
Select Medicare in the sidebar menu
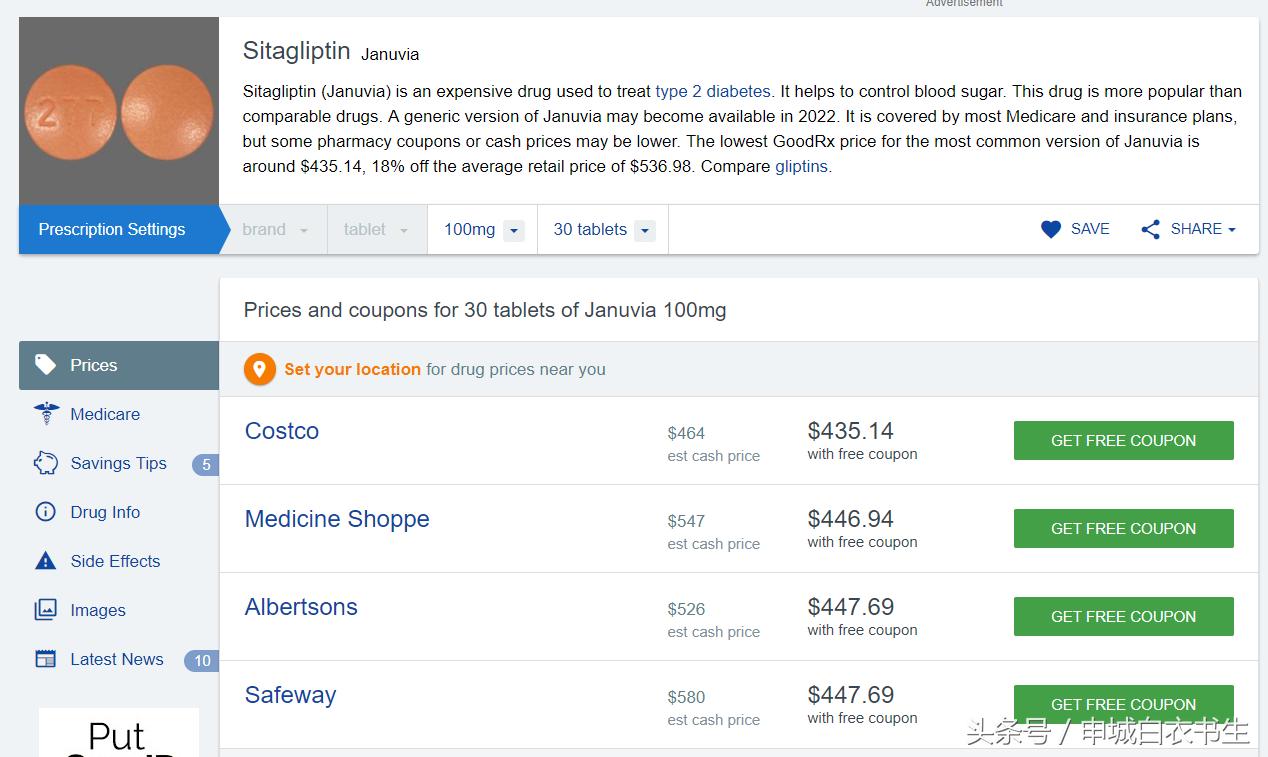[x=105, y=414]
